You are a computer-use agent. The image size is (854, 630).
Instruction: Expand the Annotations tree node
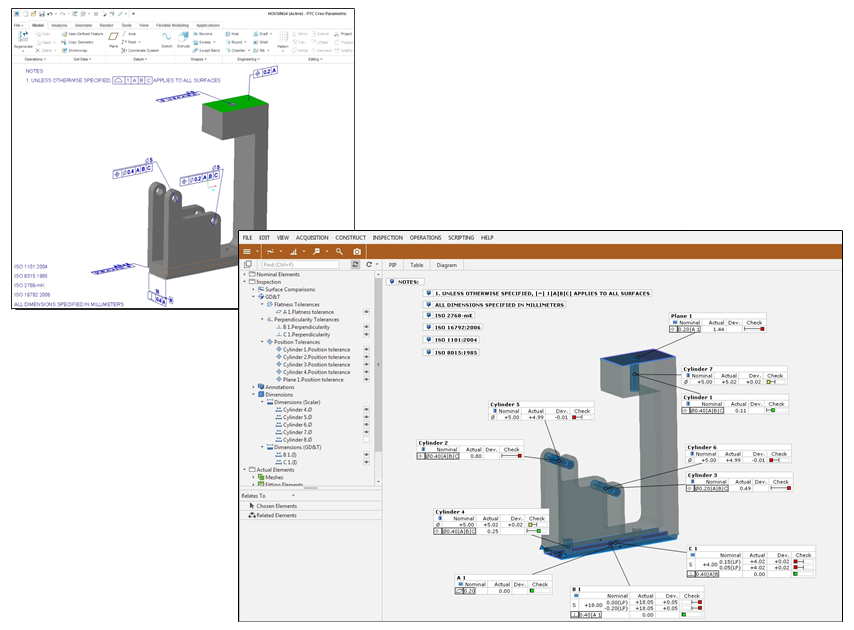point(253,387)
